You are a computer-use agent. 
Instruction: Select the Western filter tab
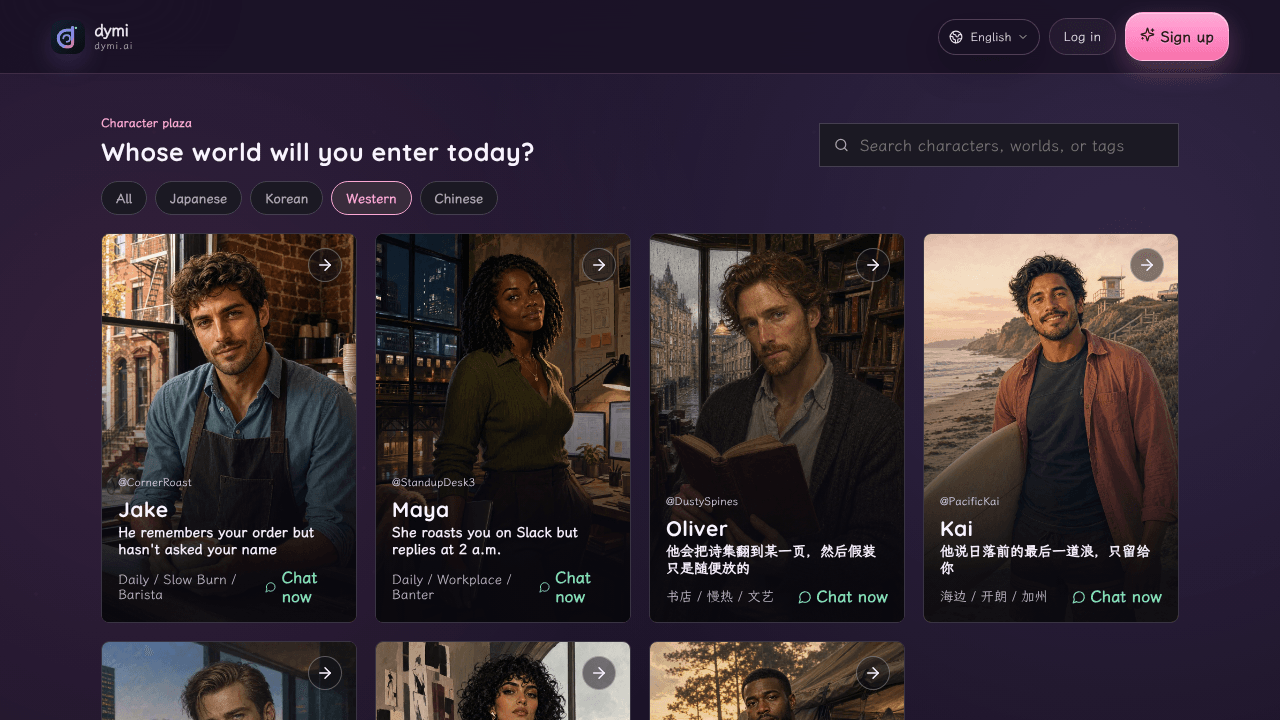371,198
